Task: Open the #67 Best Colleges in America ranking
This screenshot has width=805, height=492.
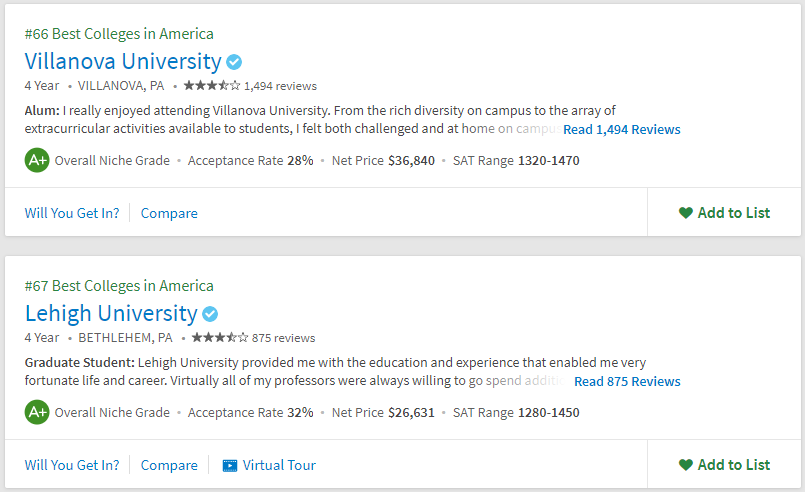Action: (x=119, y=286)
